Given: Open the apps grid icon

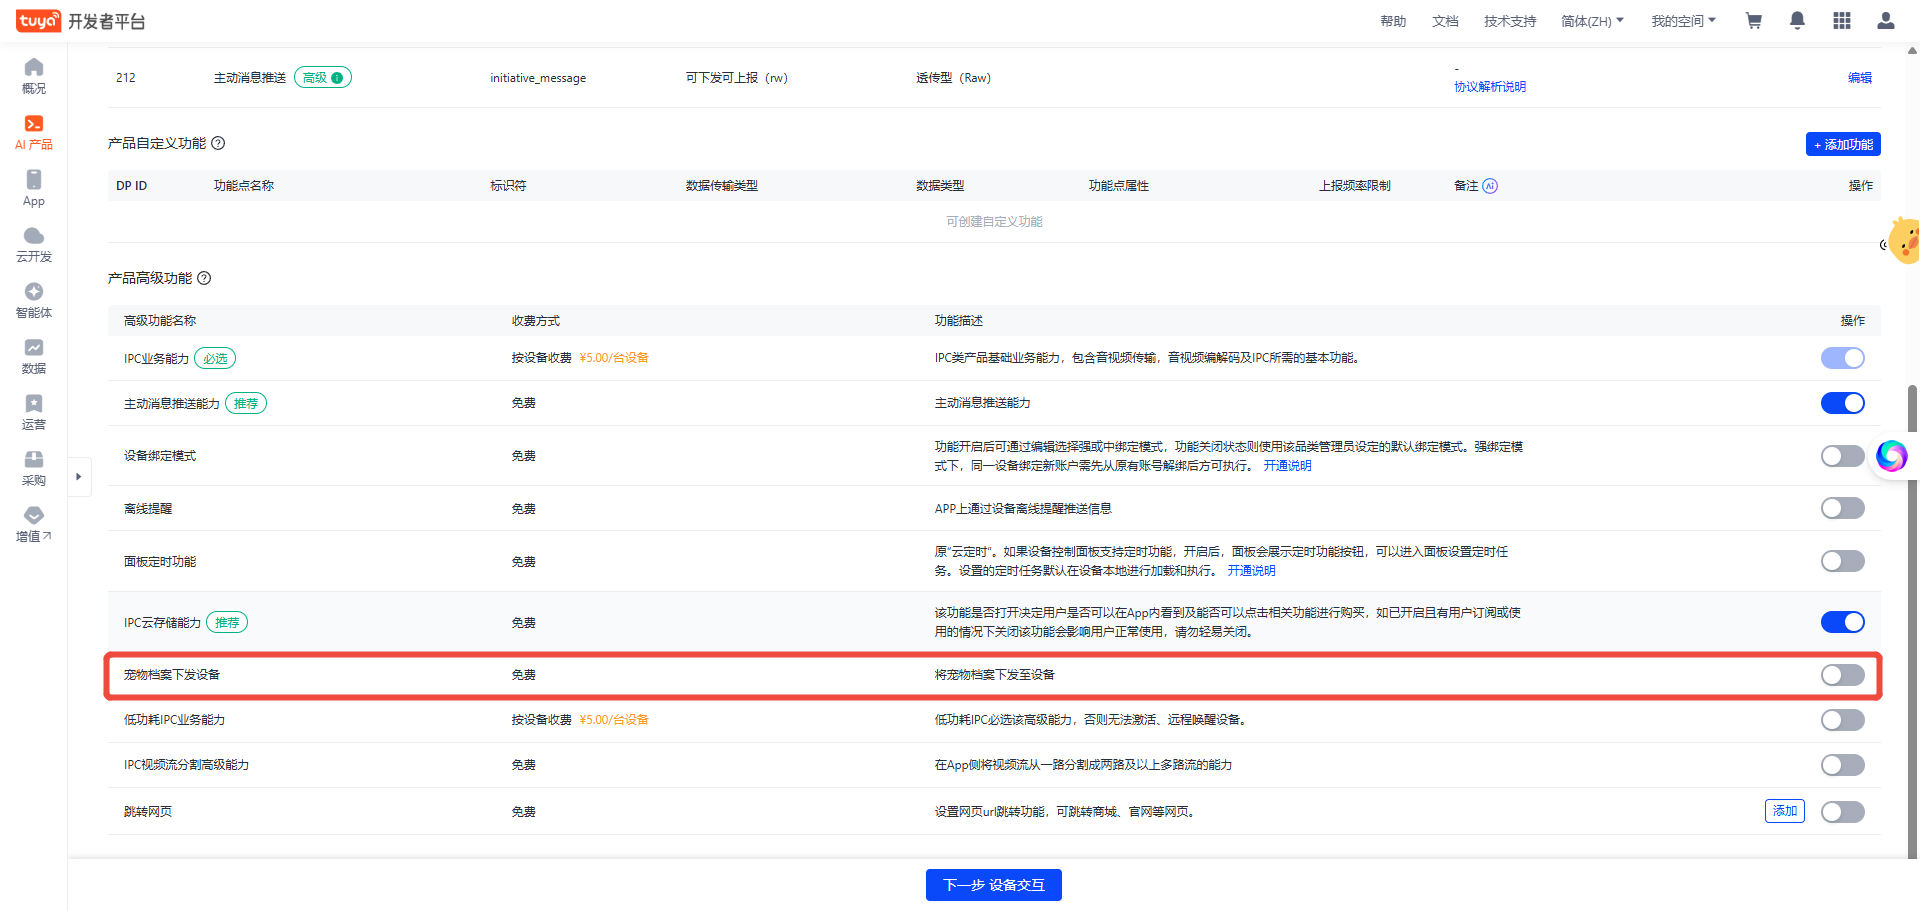Looking at the screenshot, I should [1841, 21].
